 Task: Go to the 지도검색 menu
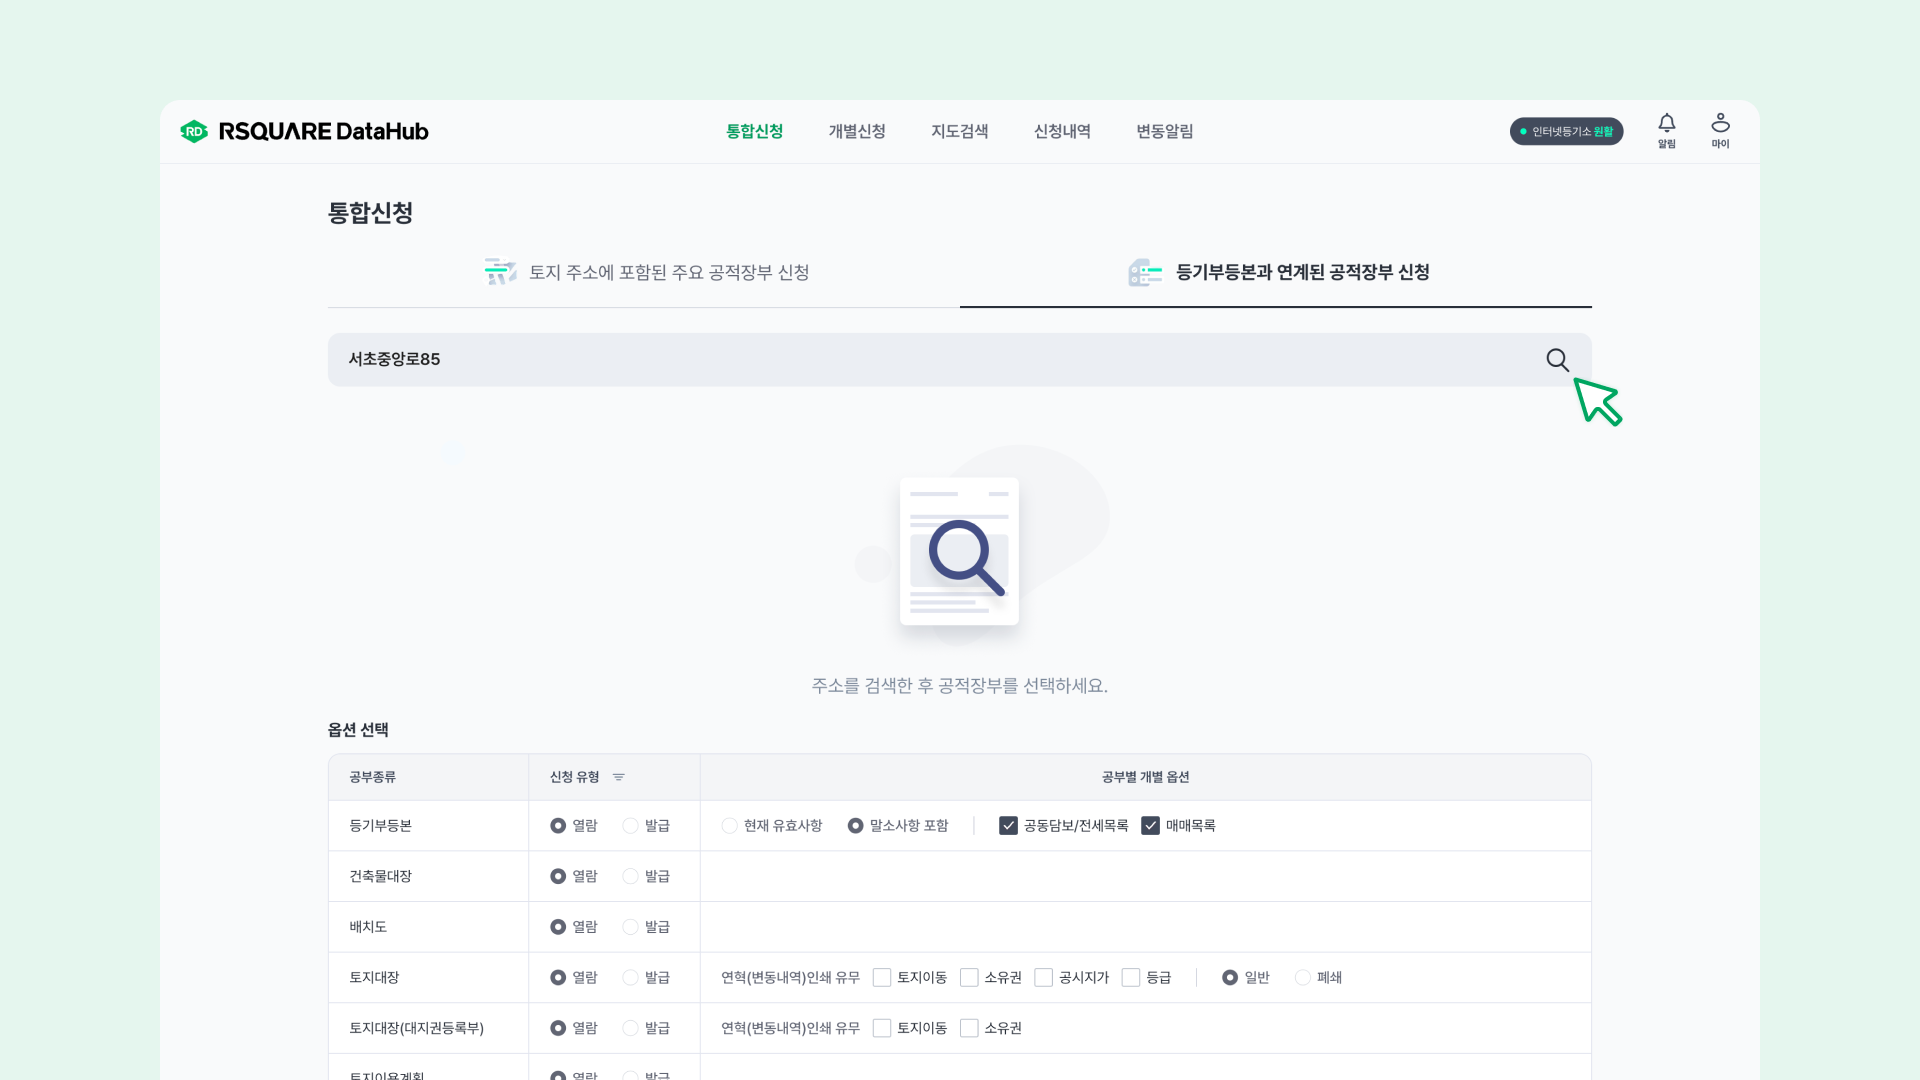coord(959,131)
